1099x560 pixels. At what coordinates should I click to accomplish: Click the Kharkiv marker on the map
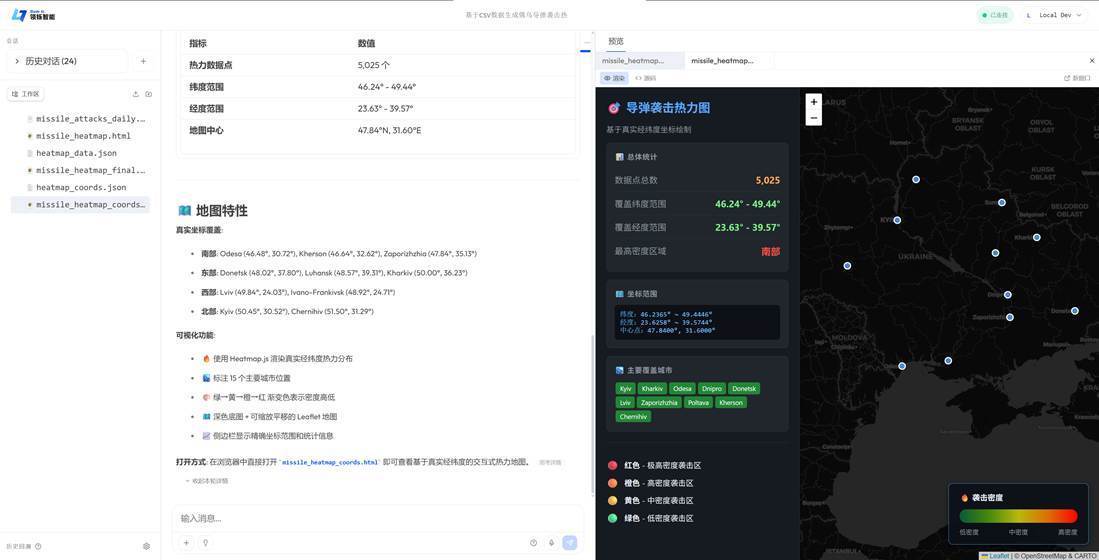click(x=1037, y=238)
